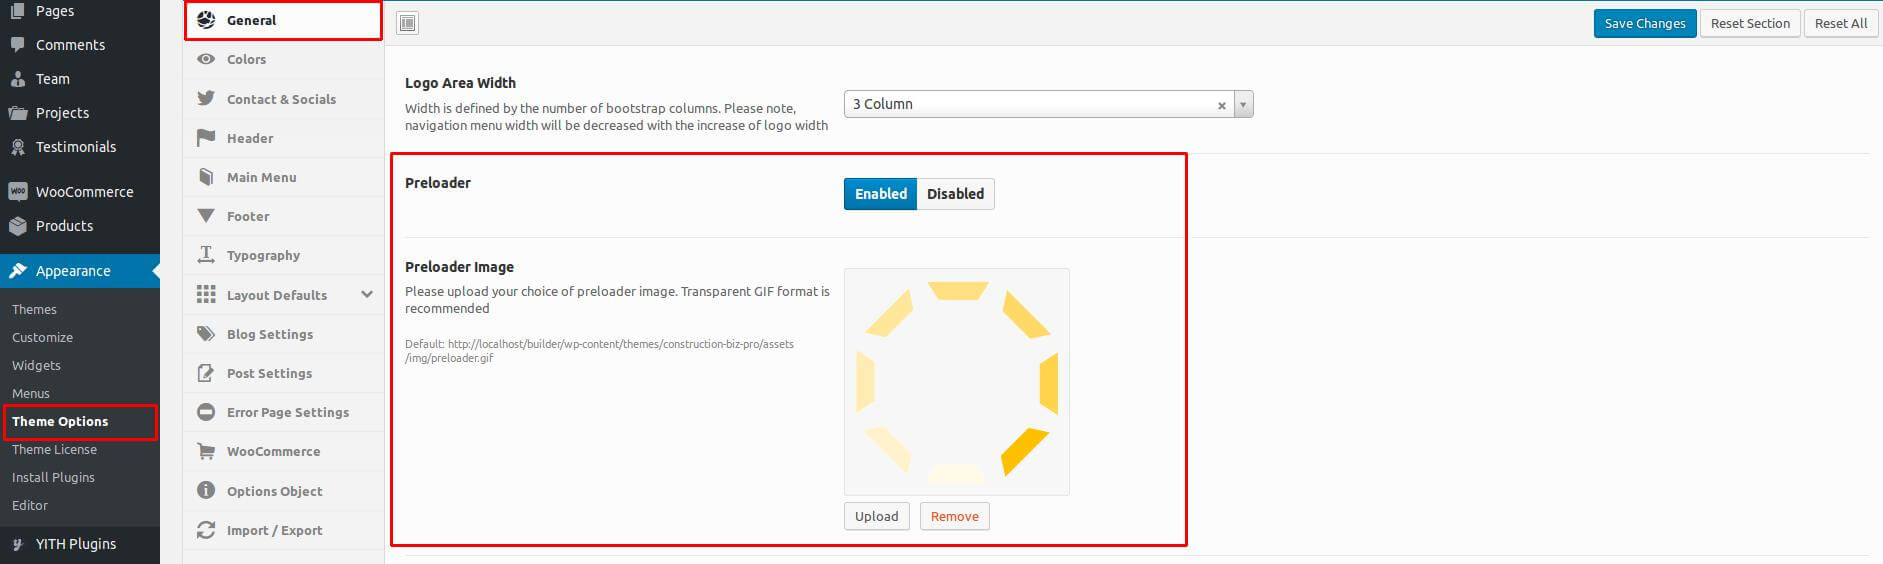Click the Typography text icon
1883x564 pixels.
pyautogui.click(x=206, y=255)
